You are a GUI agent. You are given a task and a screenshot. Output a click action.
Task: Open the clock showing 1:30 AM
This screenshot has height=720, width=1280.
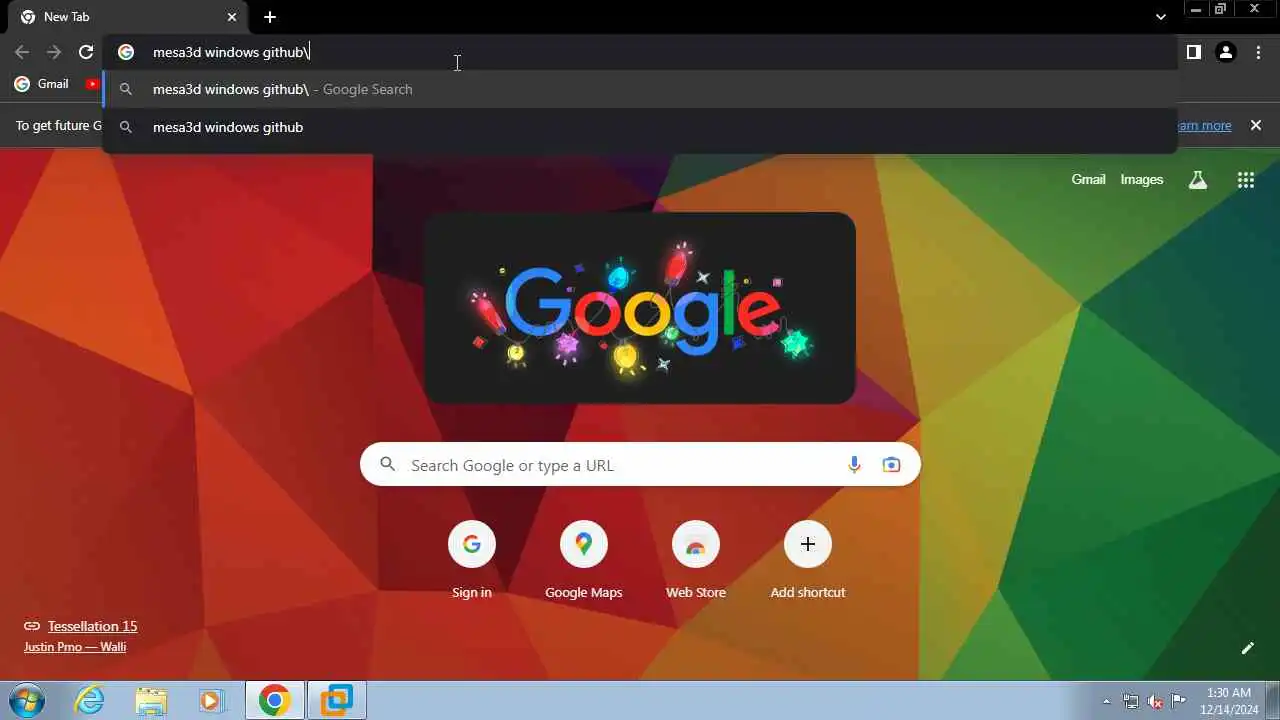(x=1229, y=700)
